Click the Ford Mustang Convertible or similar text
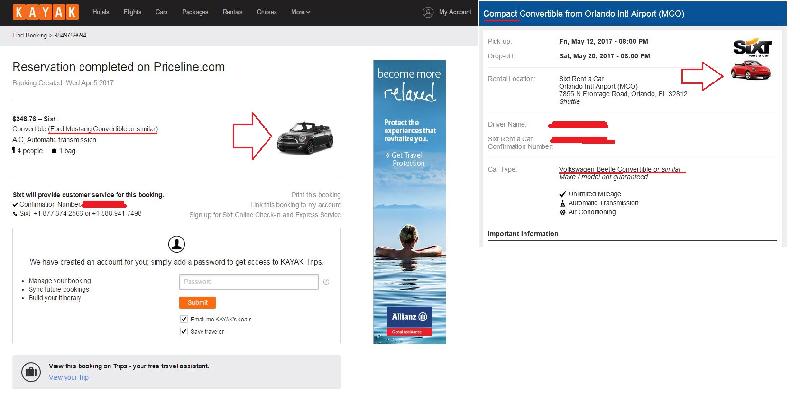The height and width of the screenshot is (393, 800). [103, 129]
